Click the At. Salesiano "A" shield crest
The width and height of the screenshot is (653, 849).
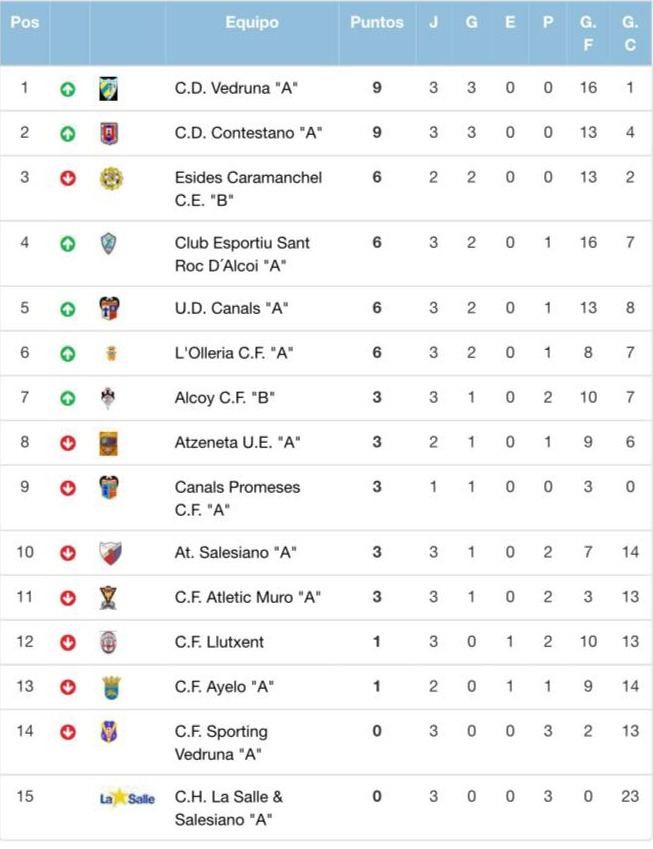tap(109, 553)
